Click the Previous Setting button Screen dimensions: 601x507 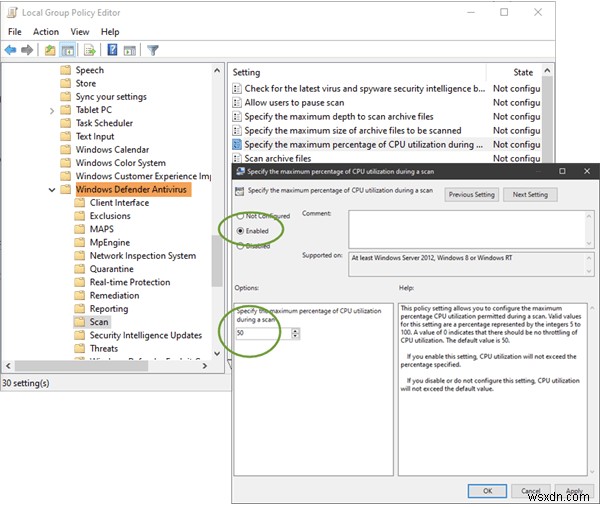(471, 195)
